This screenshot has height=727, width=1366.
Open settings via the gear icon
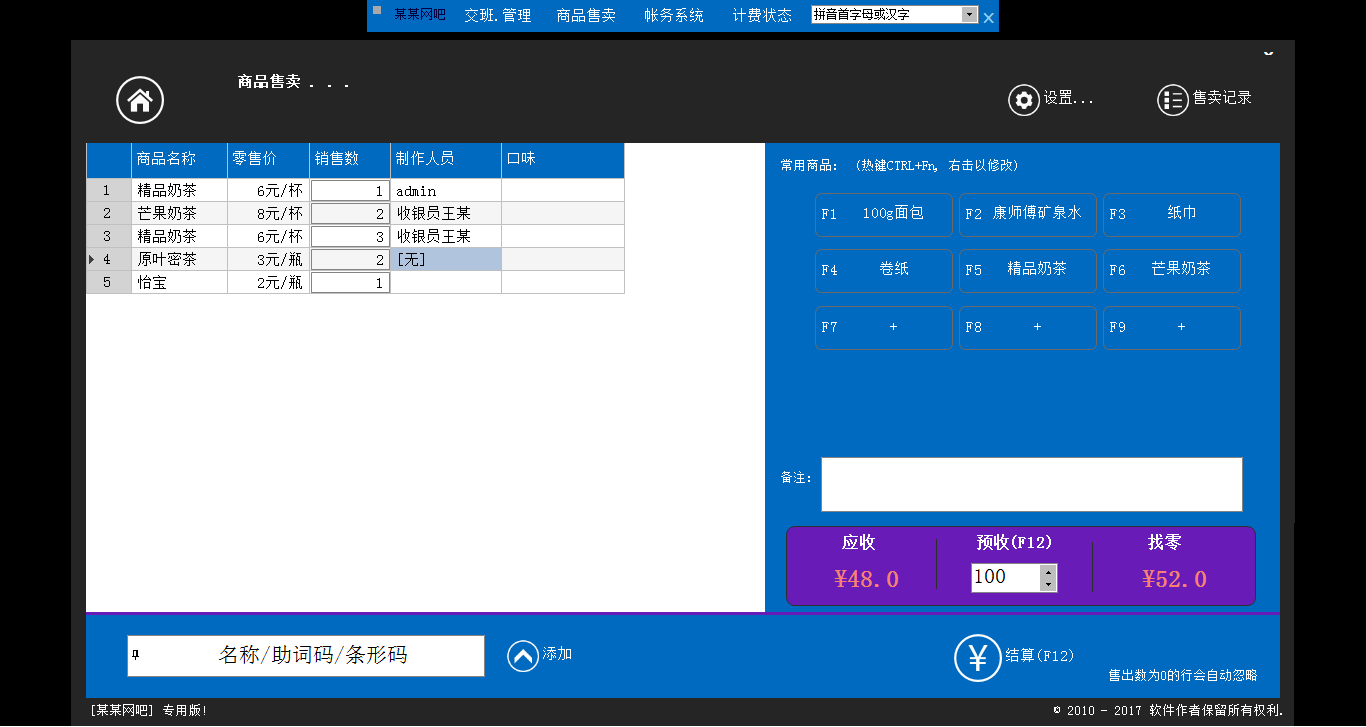pyautogui.click(x=1024, y=100)
